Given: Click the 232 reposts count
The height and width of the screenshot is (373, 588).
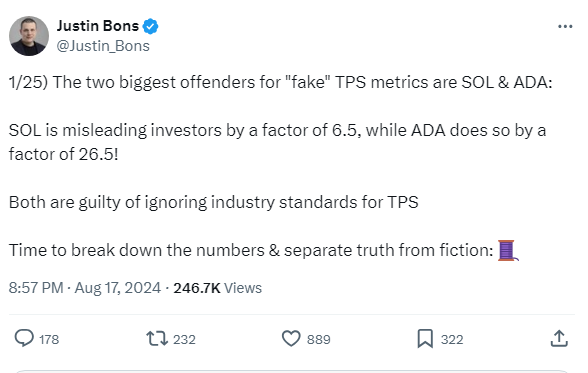Looking at the screenshot, I should click(x=184, y=339).
